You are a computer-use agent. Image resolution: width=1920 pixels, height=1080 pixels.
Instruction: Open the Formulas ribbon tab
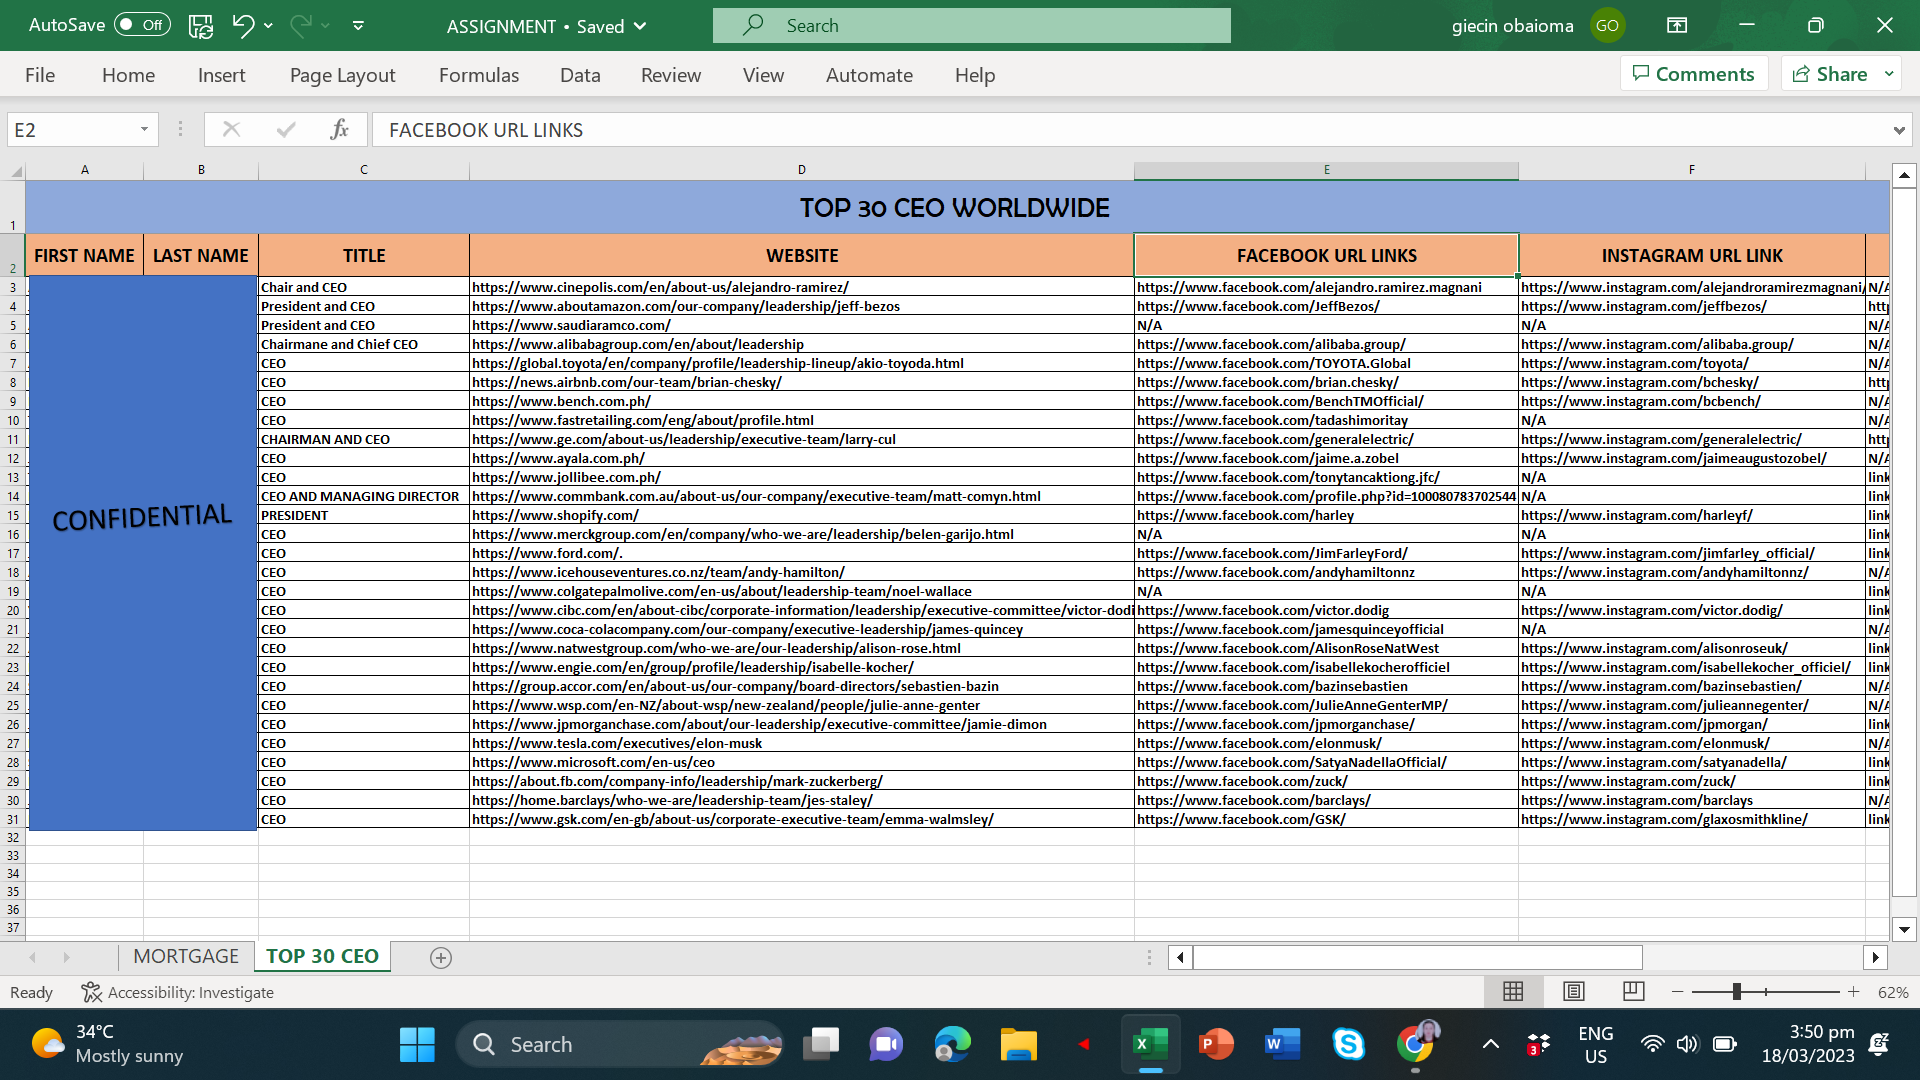[x=478, y=75]
